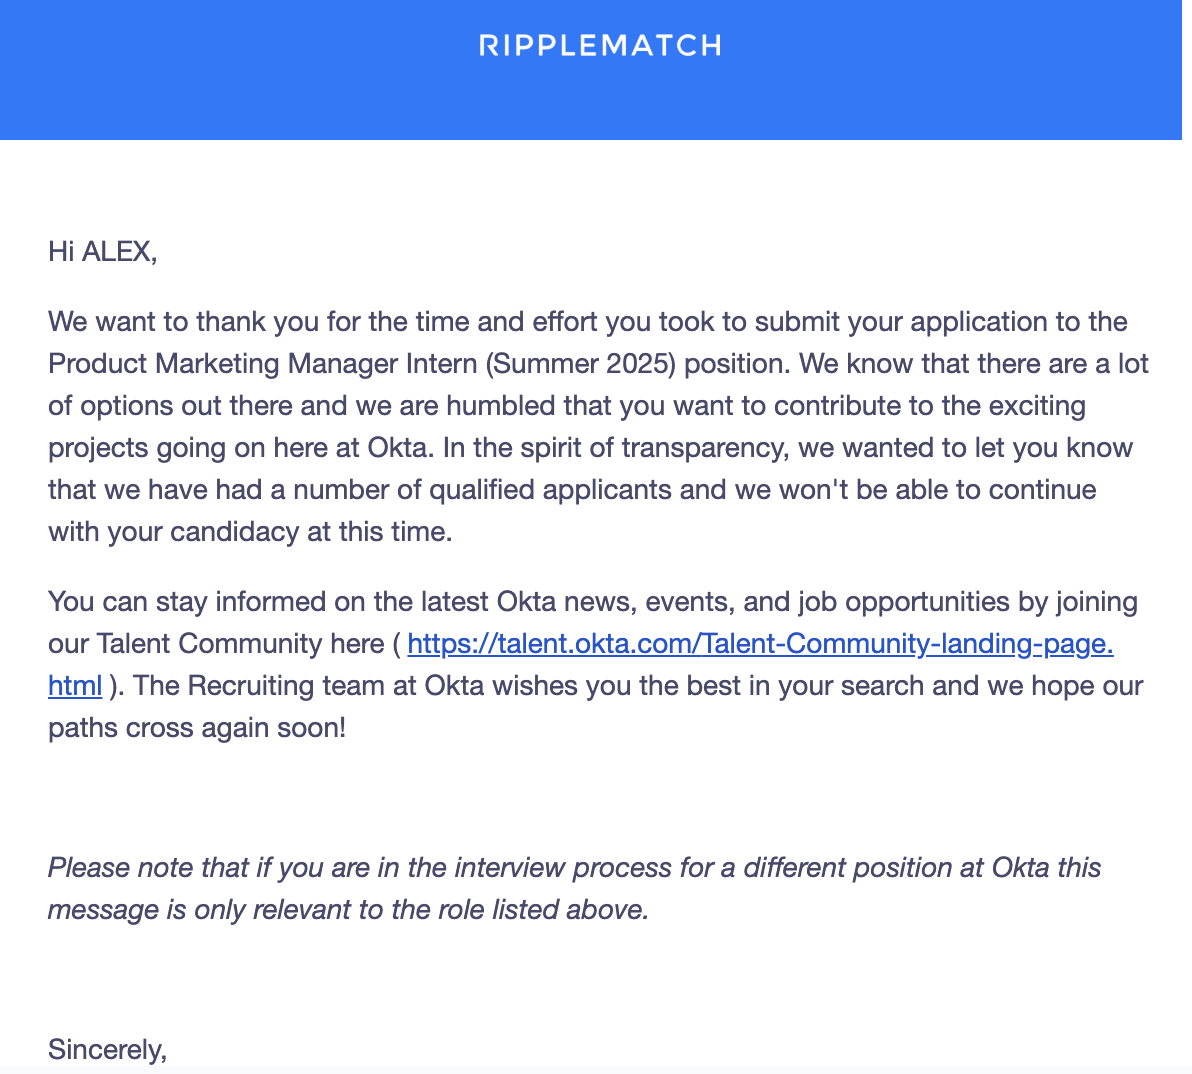Click the RippleMatch logo in the header
This screenshot has height=1074, width=1192.
click(600, 46)
